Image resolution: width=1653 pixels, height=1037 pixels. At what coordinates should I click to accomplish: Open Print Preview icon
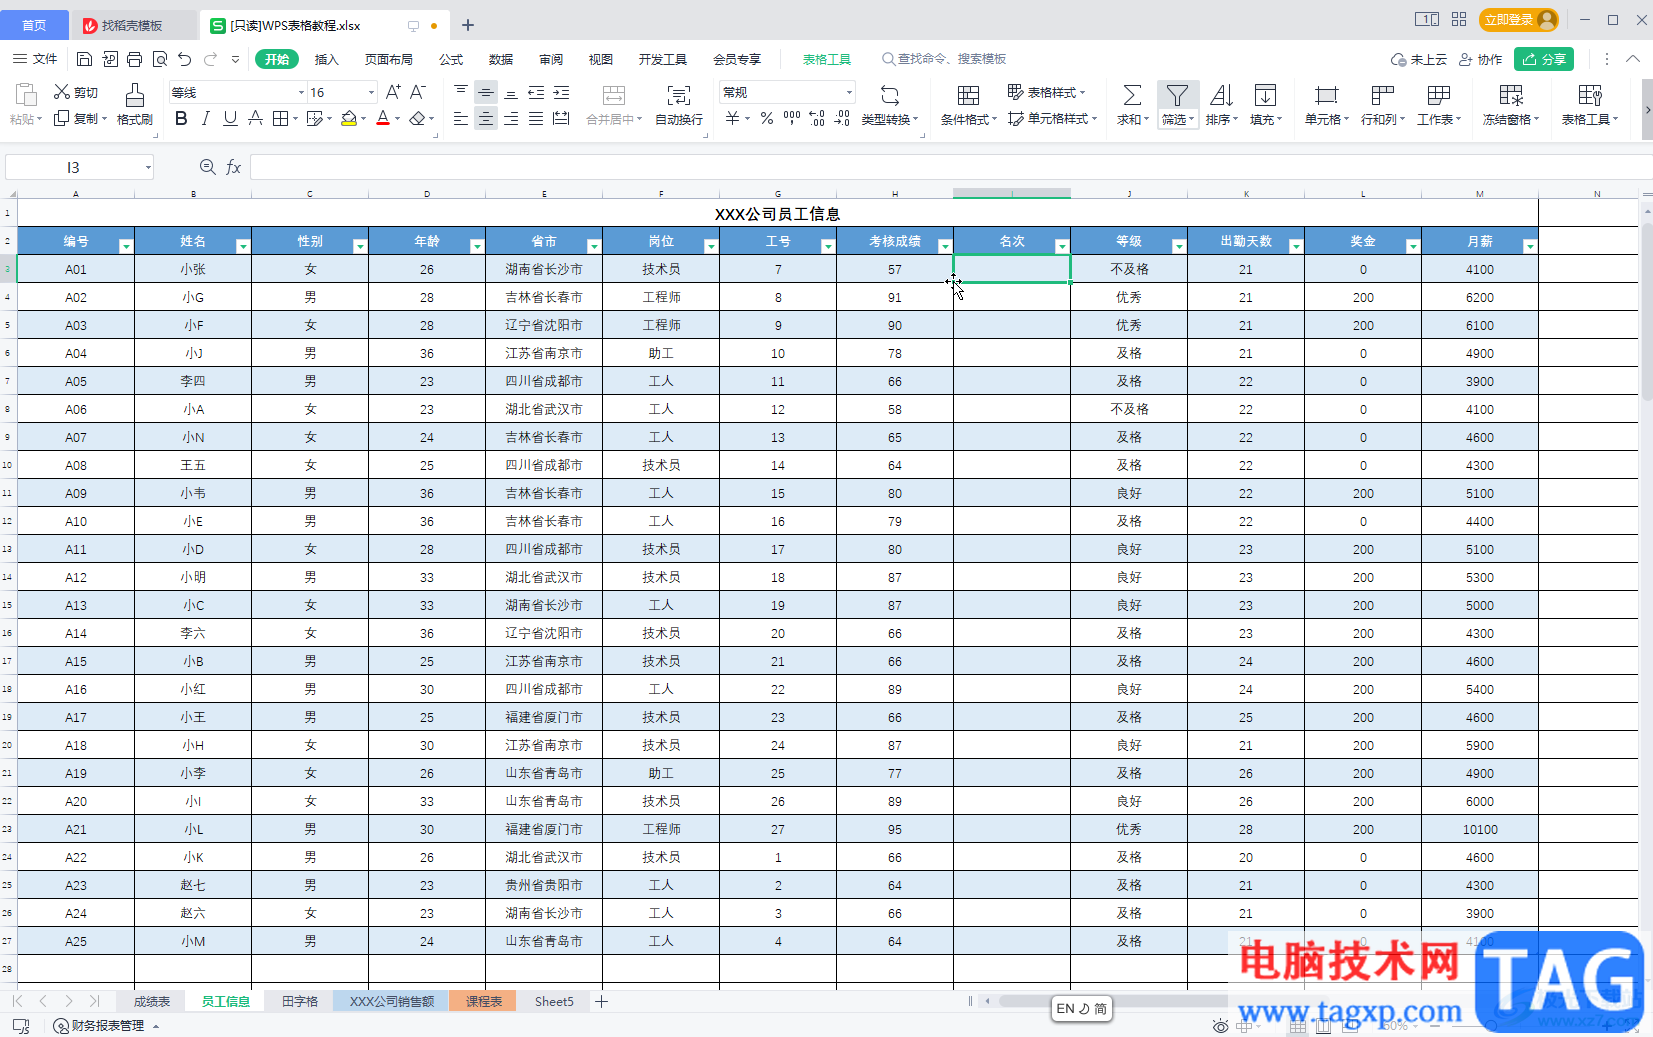tap(160, 59)
